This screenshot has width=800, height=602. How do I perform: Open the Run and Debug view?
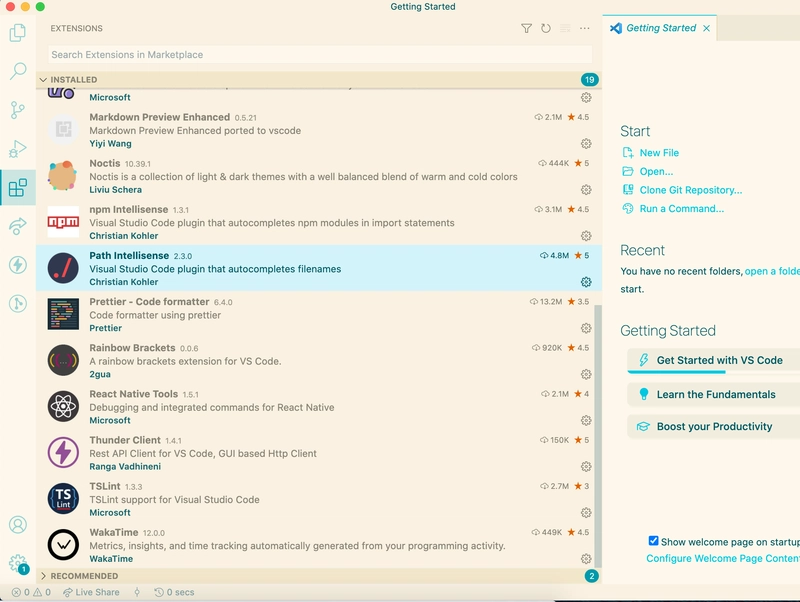point(18,148)
